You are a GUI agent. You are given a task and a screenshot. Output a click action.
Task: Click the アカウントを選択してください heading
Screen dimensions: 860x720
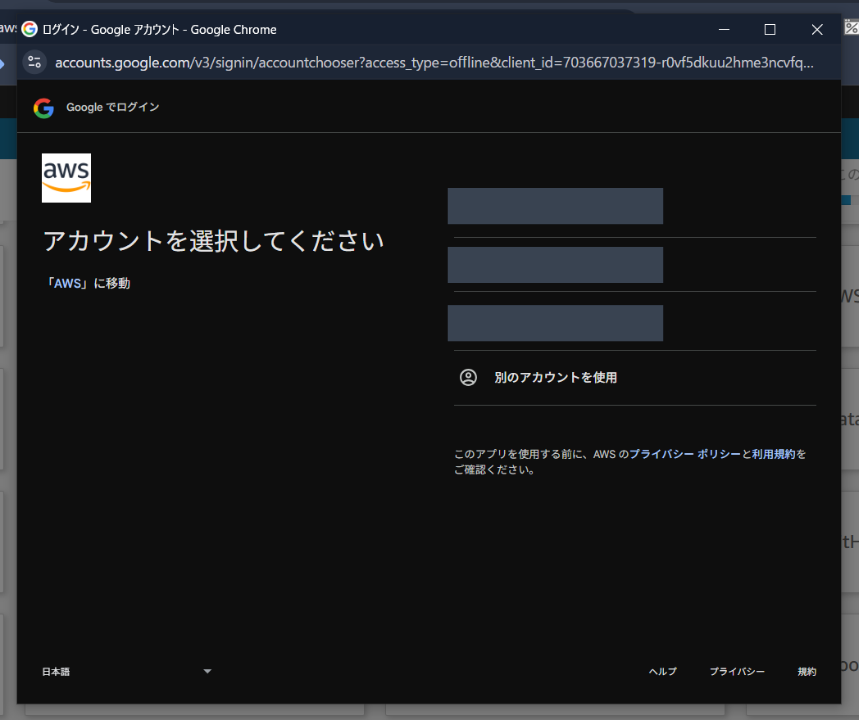pos(213,241)
